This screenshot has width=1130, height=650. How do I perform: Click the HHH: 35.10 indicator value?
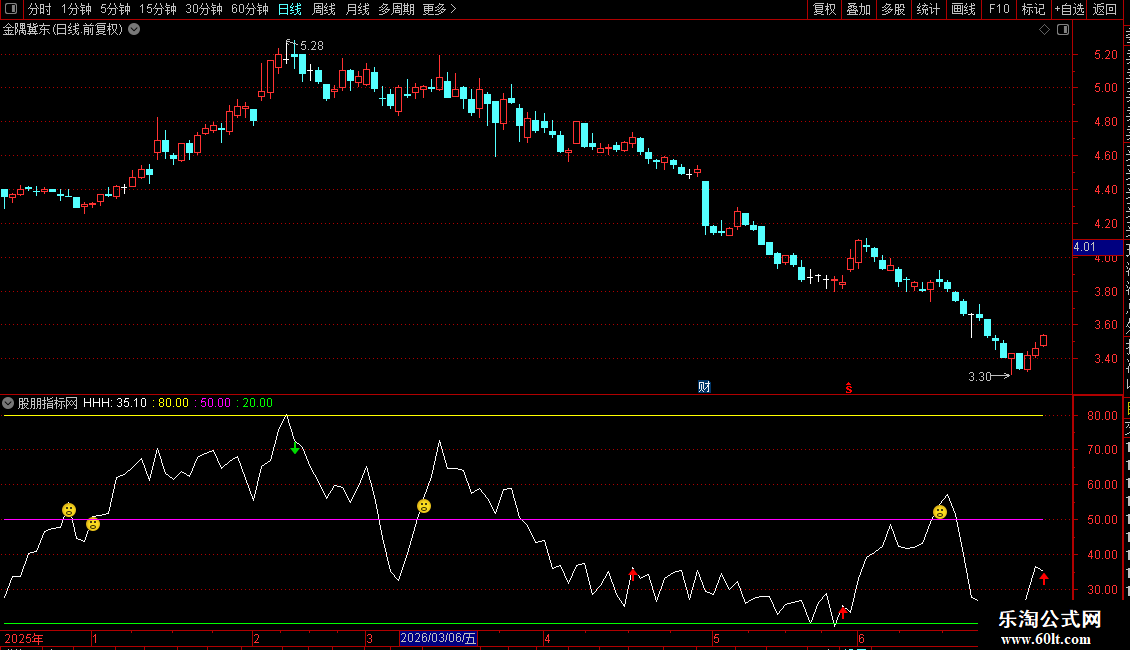pos(115,403)
